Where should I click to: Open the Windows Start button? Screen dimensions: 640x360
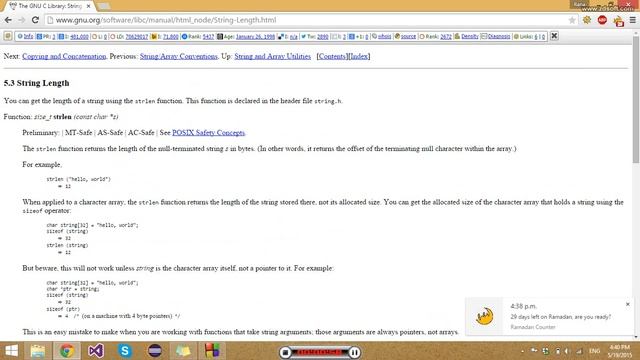pyautogui.click(x=11, y=351)
